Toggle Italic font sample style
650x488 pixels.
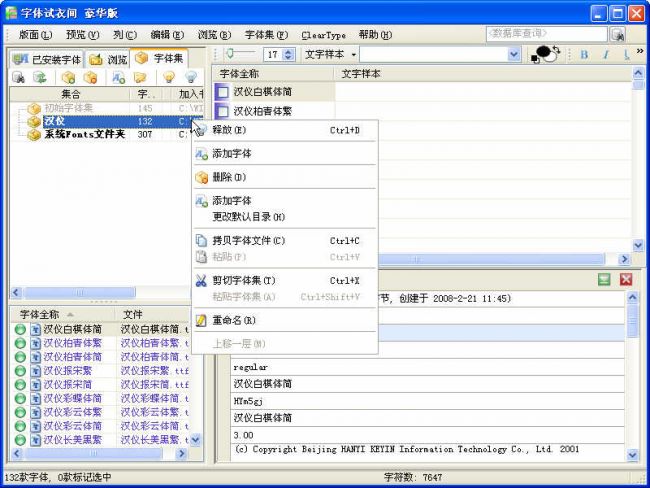[x=605, y=55]
